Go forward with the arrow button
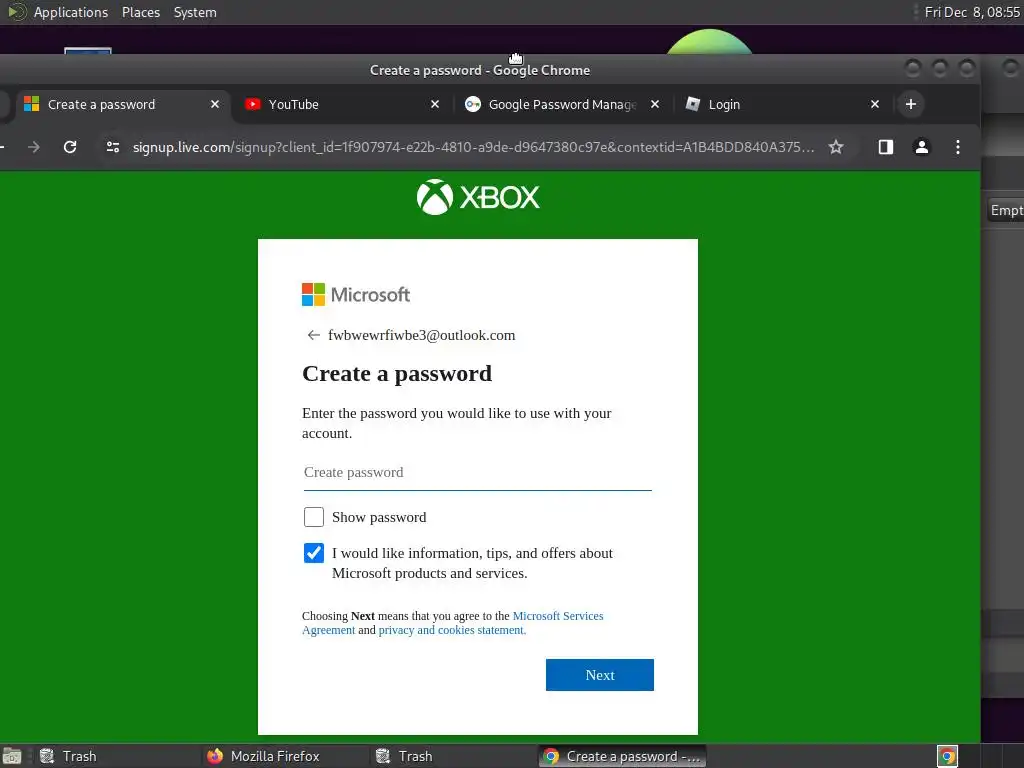 tap(33, 147)
